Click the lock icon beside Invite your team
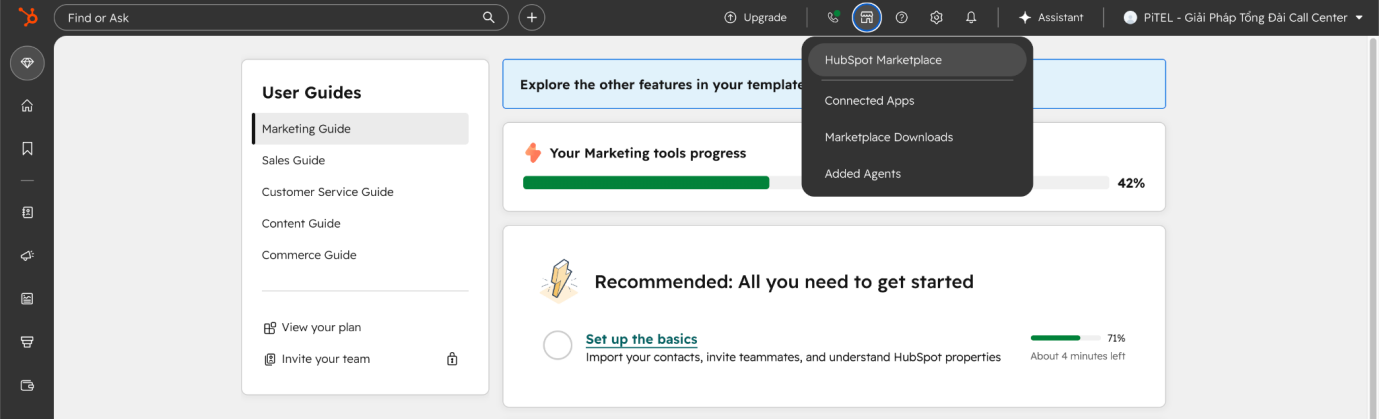Viewport: 1379px width, 419px height. click(x=452, y=359)
